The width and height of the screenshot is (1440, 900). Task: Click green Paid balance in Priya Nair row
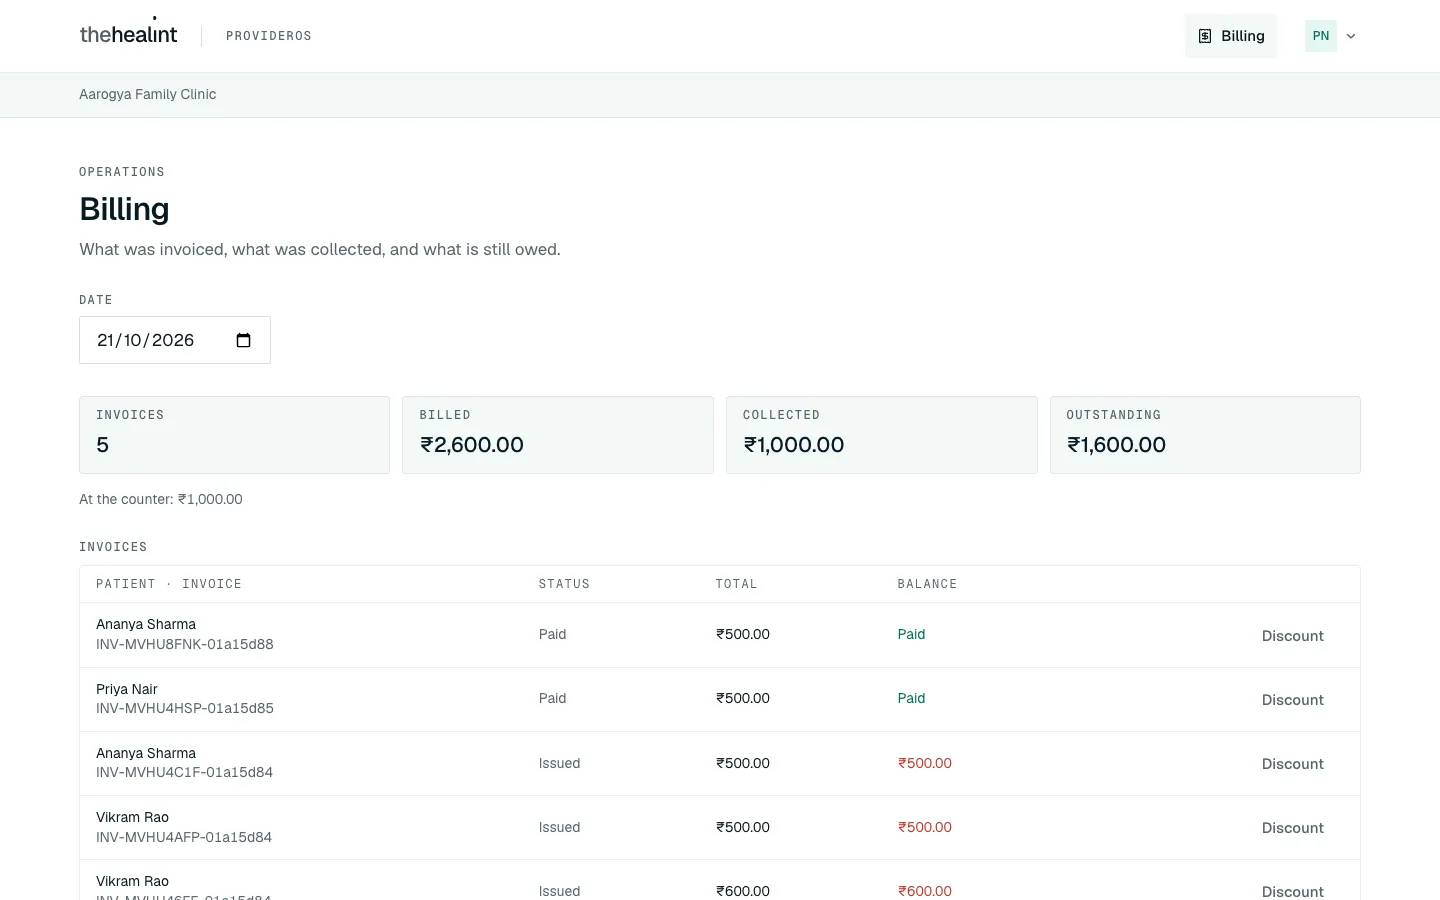911,698
